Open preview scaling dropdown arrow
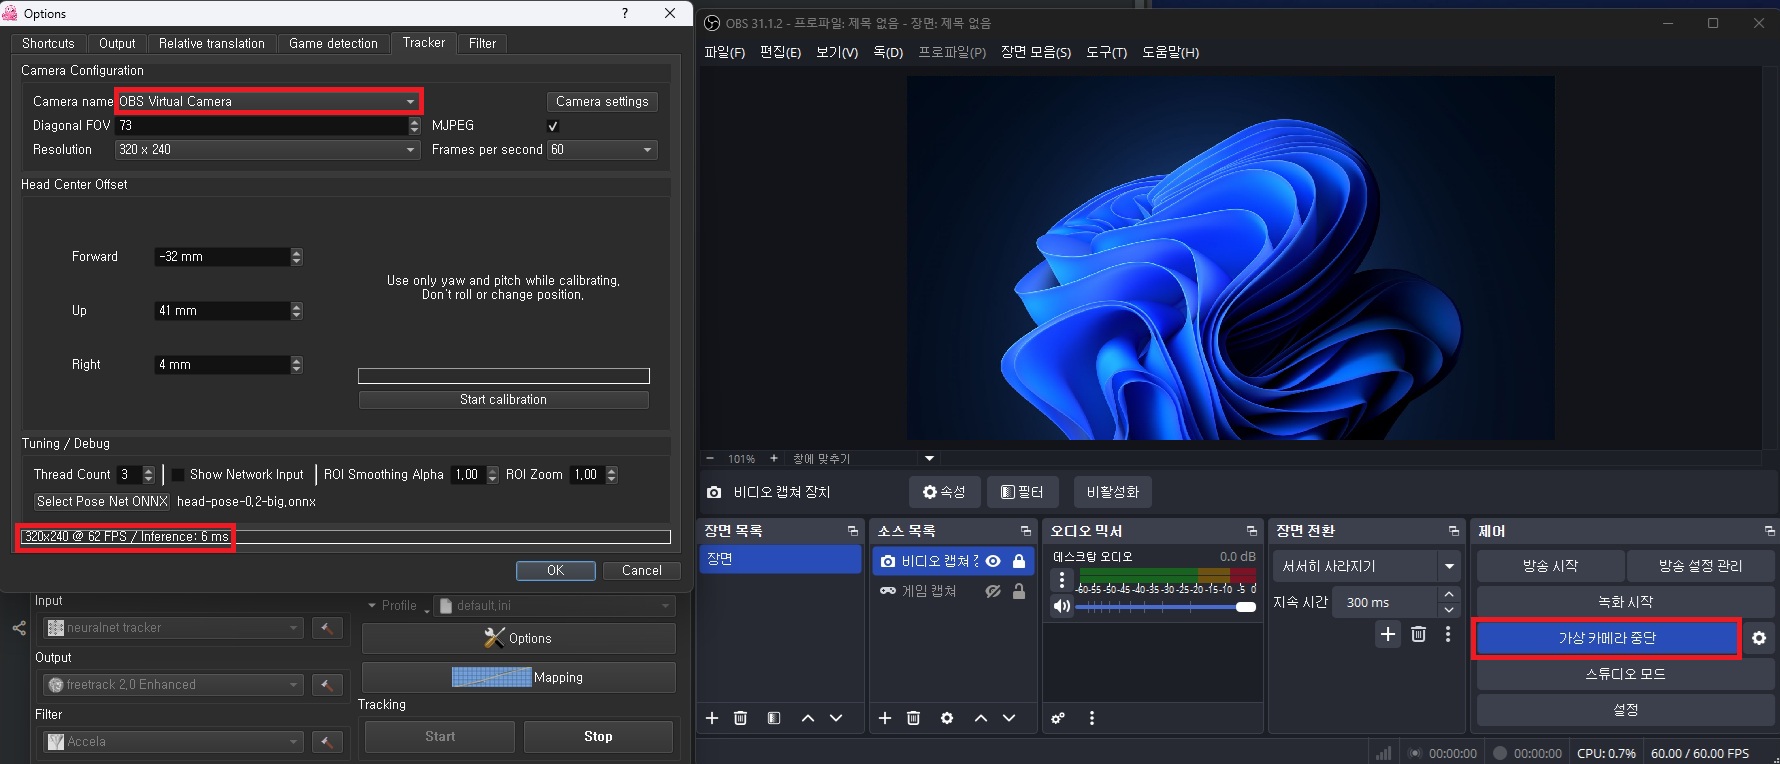 point(929,459)
